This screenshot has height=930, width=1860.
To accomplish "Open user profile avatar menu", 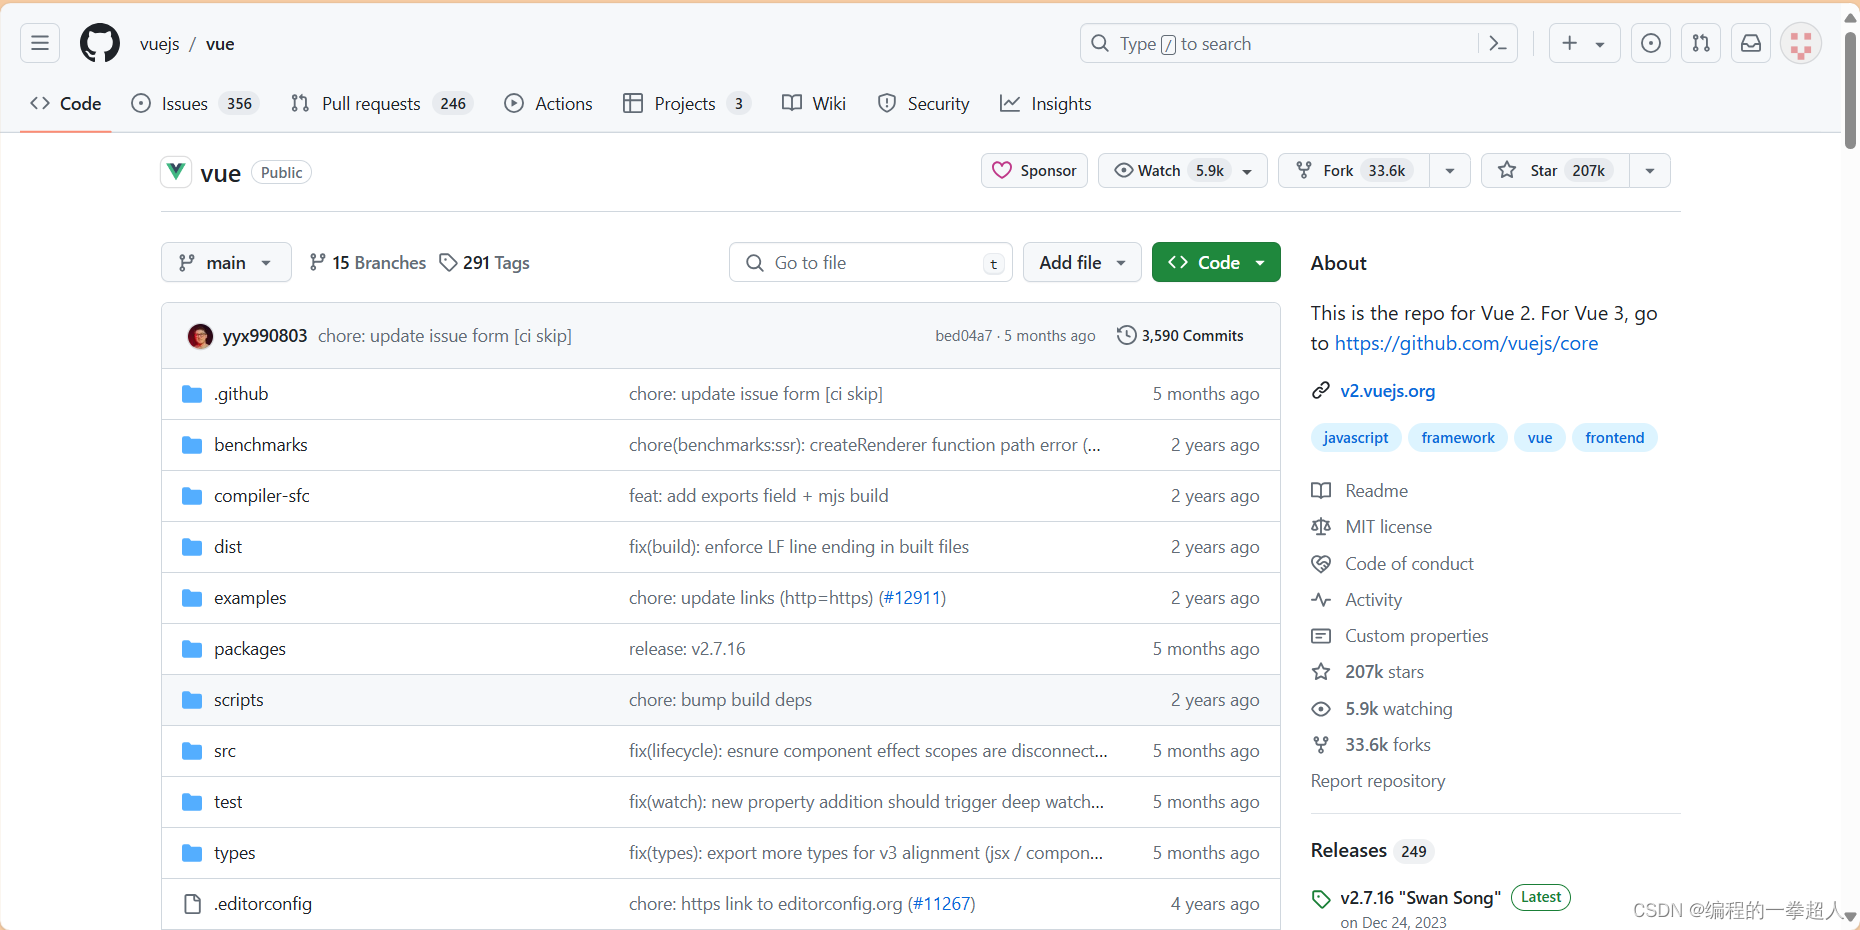I will point(1801,43).
